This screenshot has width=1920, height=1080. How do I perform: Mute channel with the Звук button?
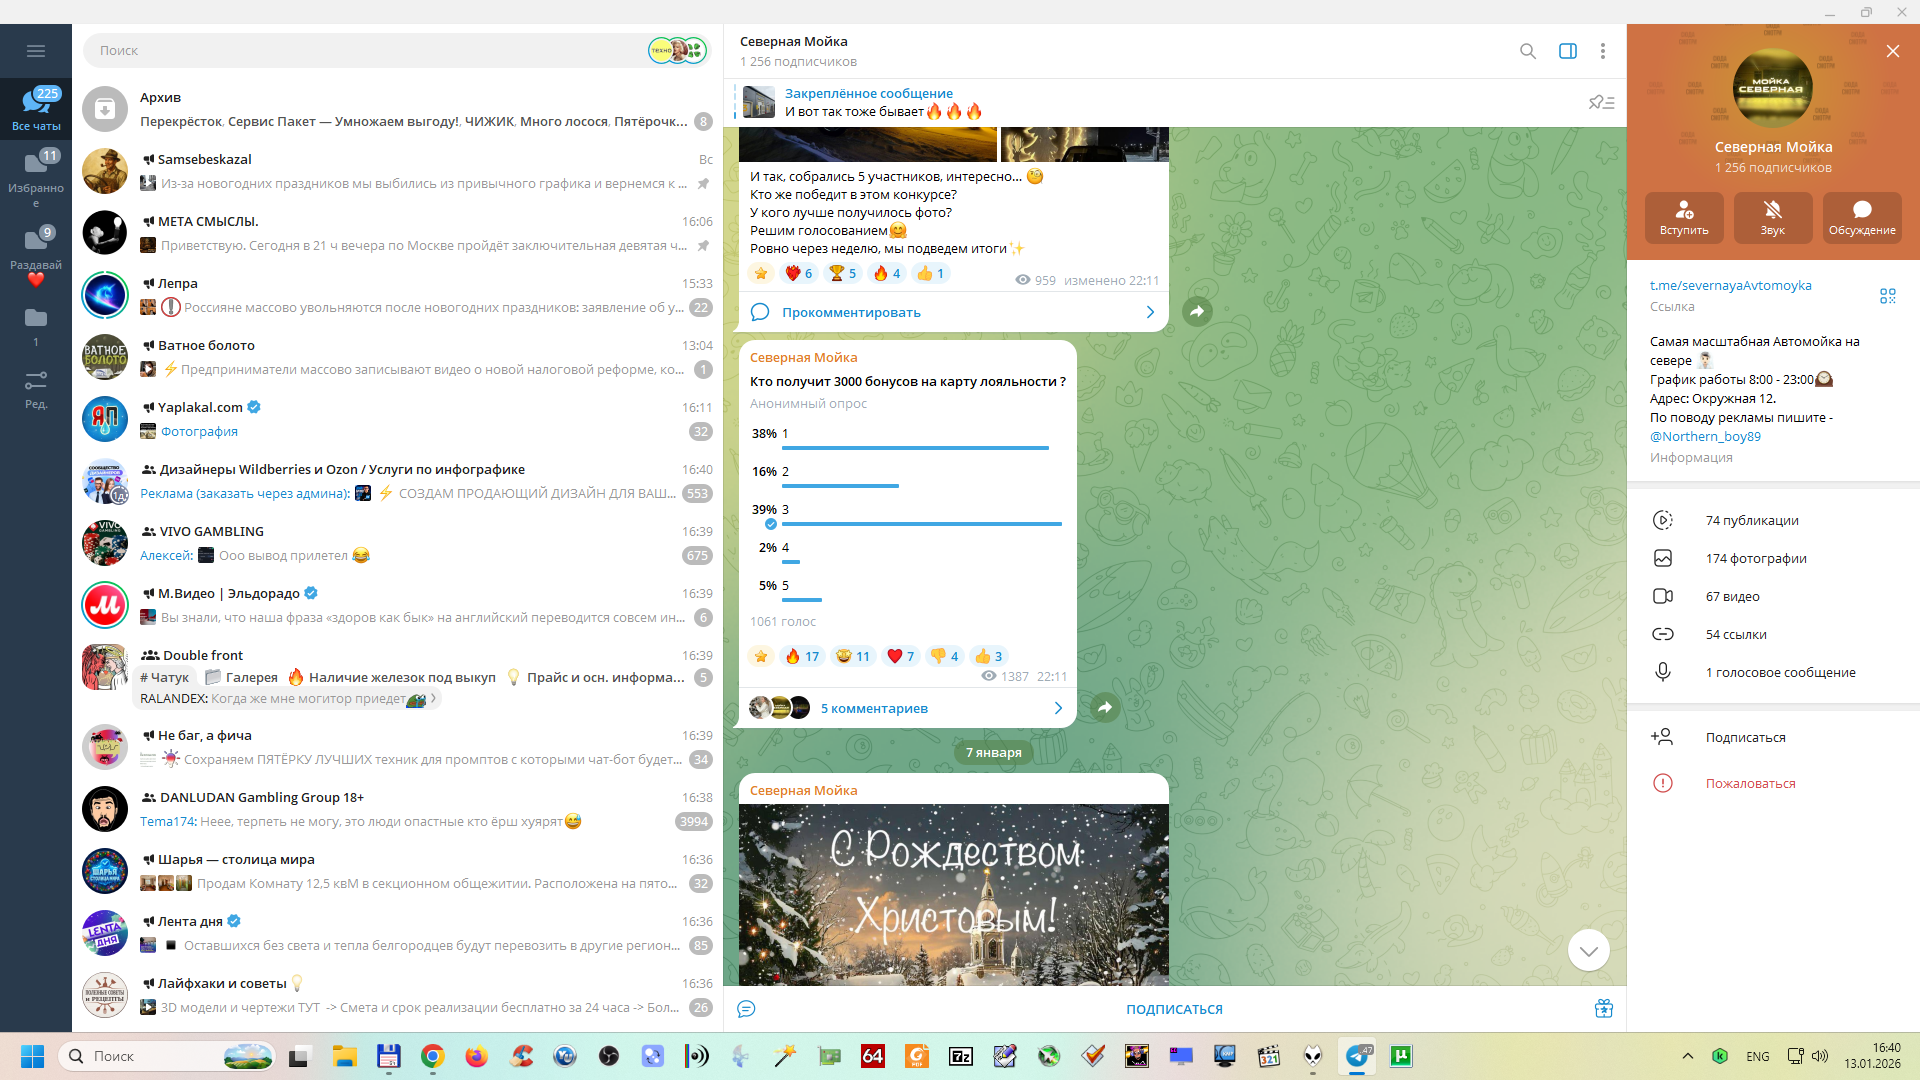coord(1772,217)
